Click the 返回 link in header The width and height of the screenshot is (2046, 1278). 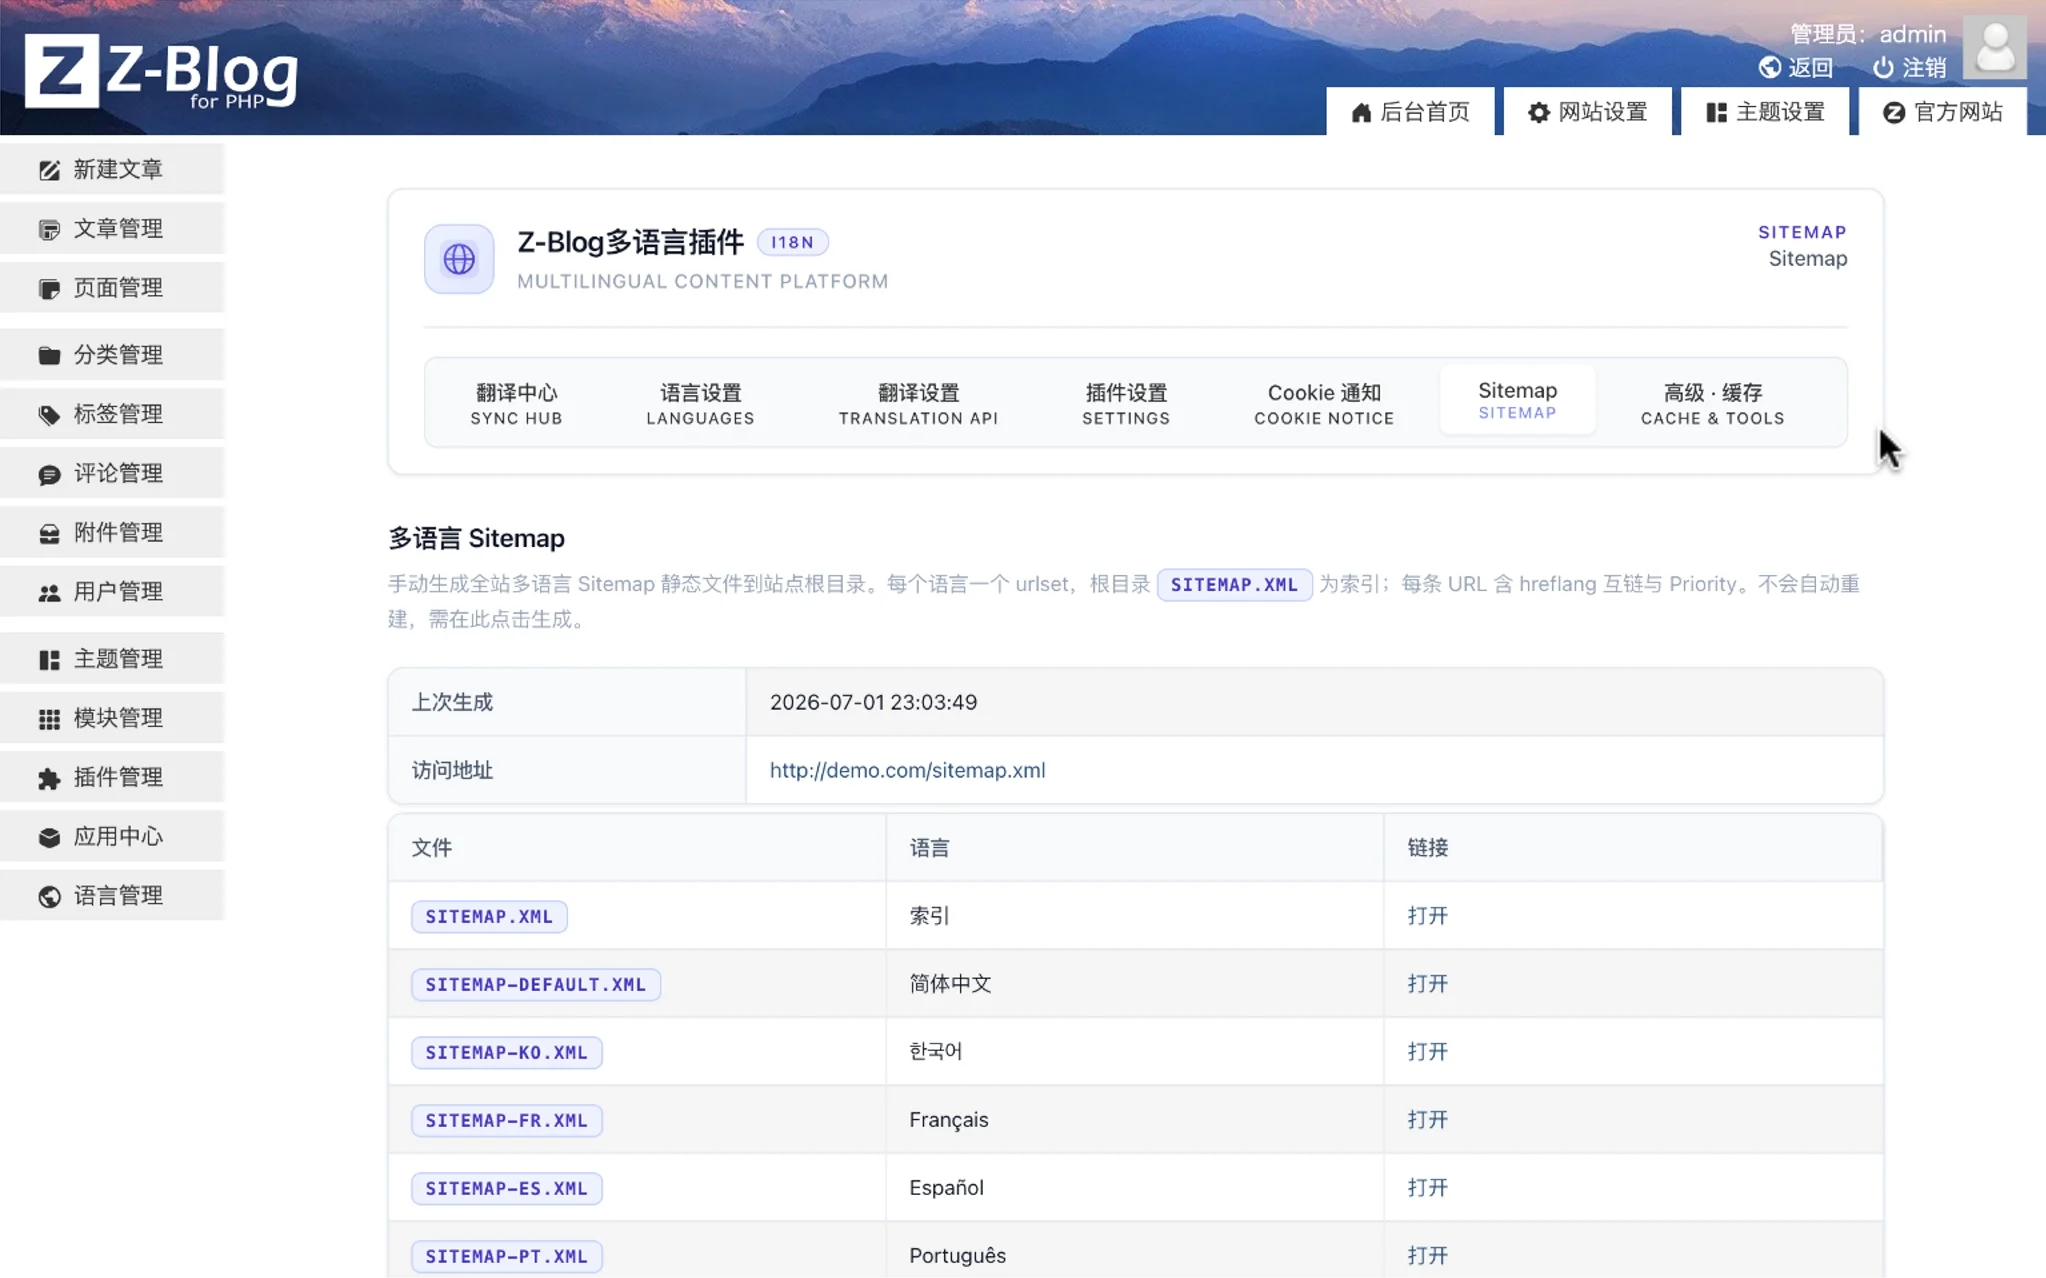1796,67
